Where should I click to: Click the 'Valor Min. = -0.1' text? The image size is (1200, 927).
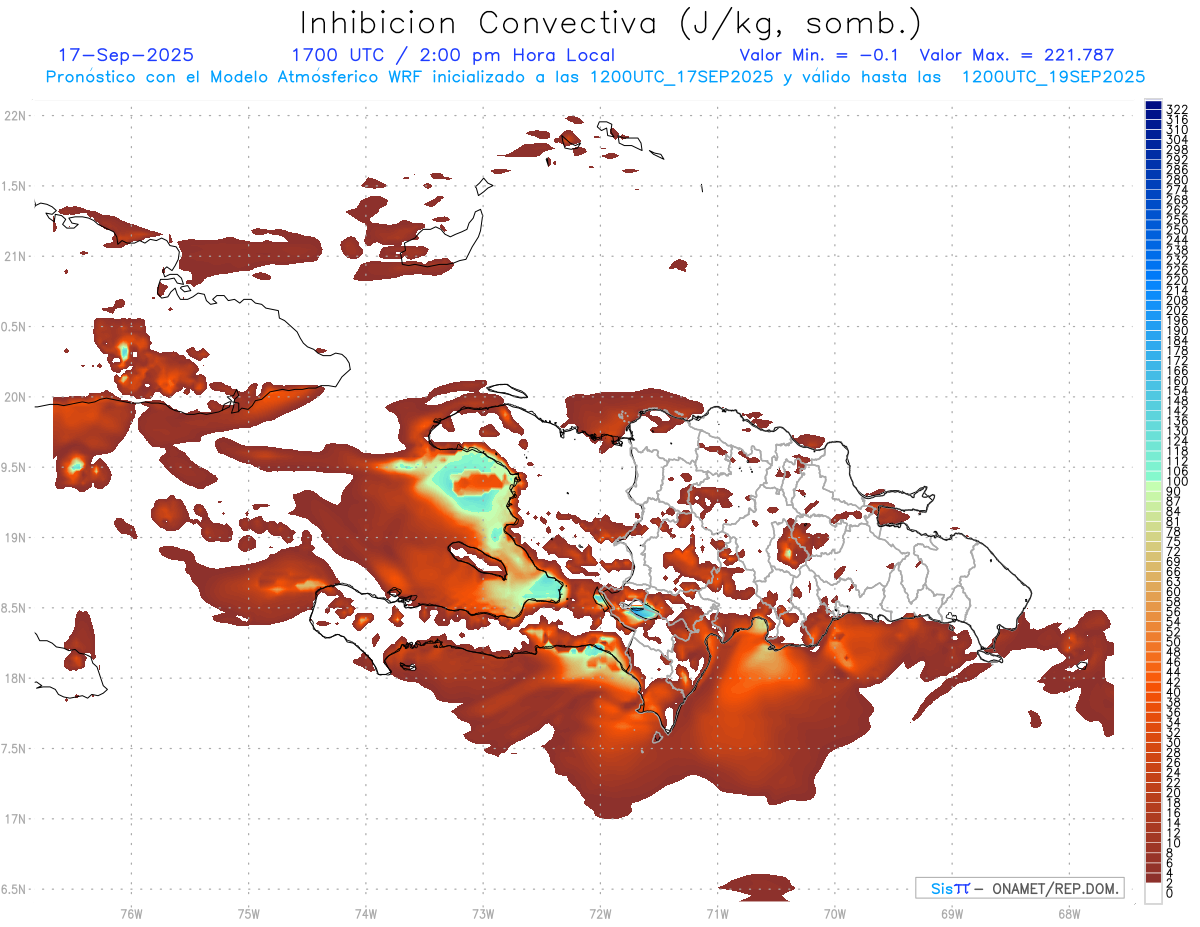(820, 55)
